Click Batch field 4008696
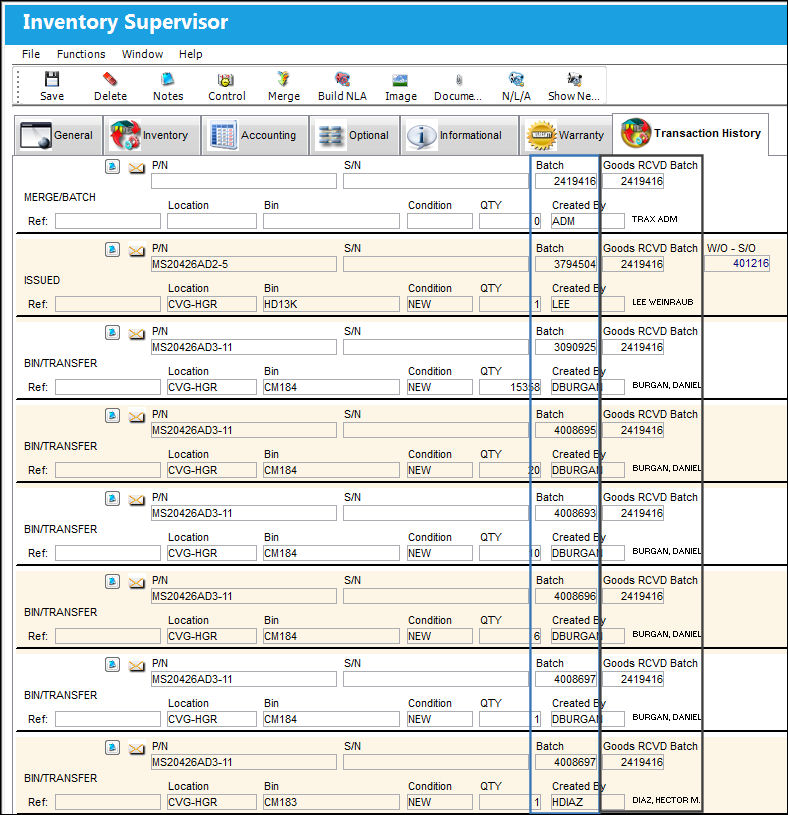The width and height of the screenshot is (788, 815). tap(566, 596)
